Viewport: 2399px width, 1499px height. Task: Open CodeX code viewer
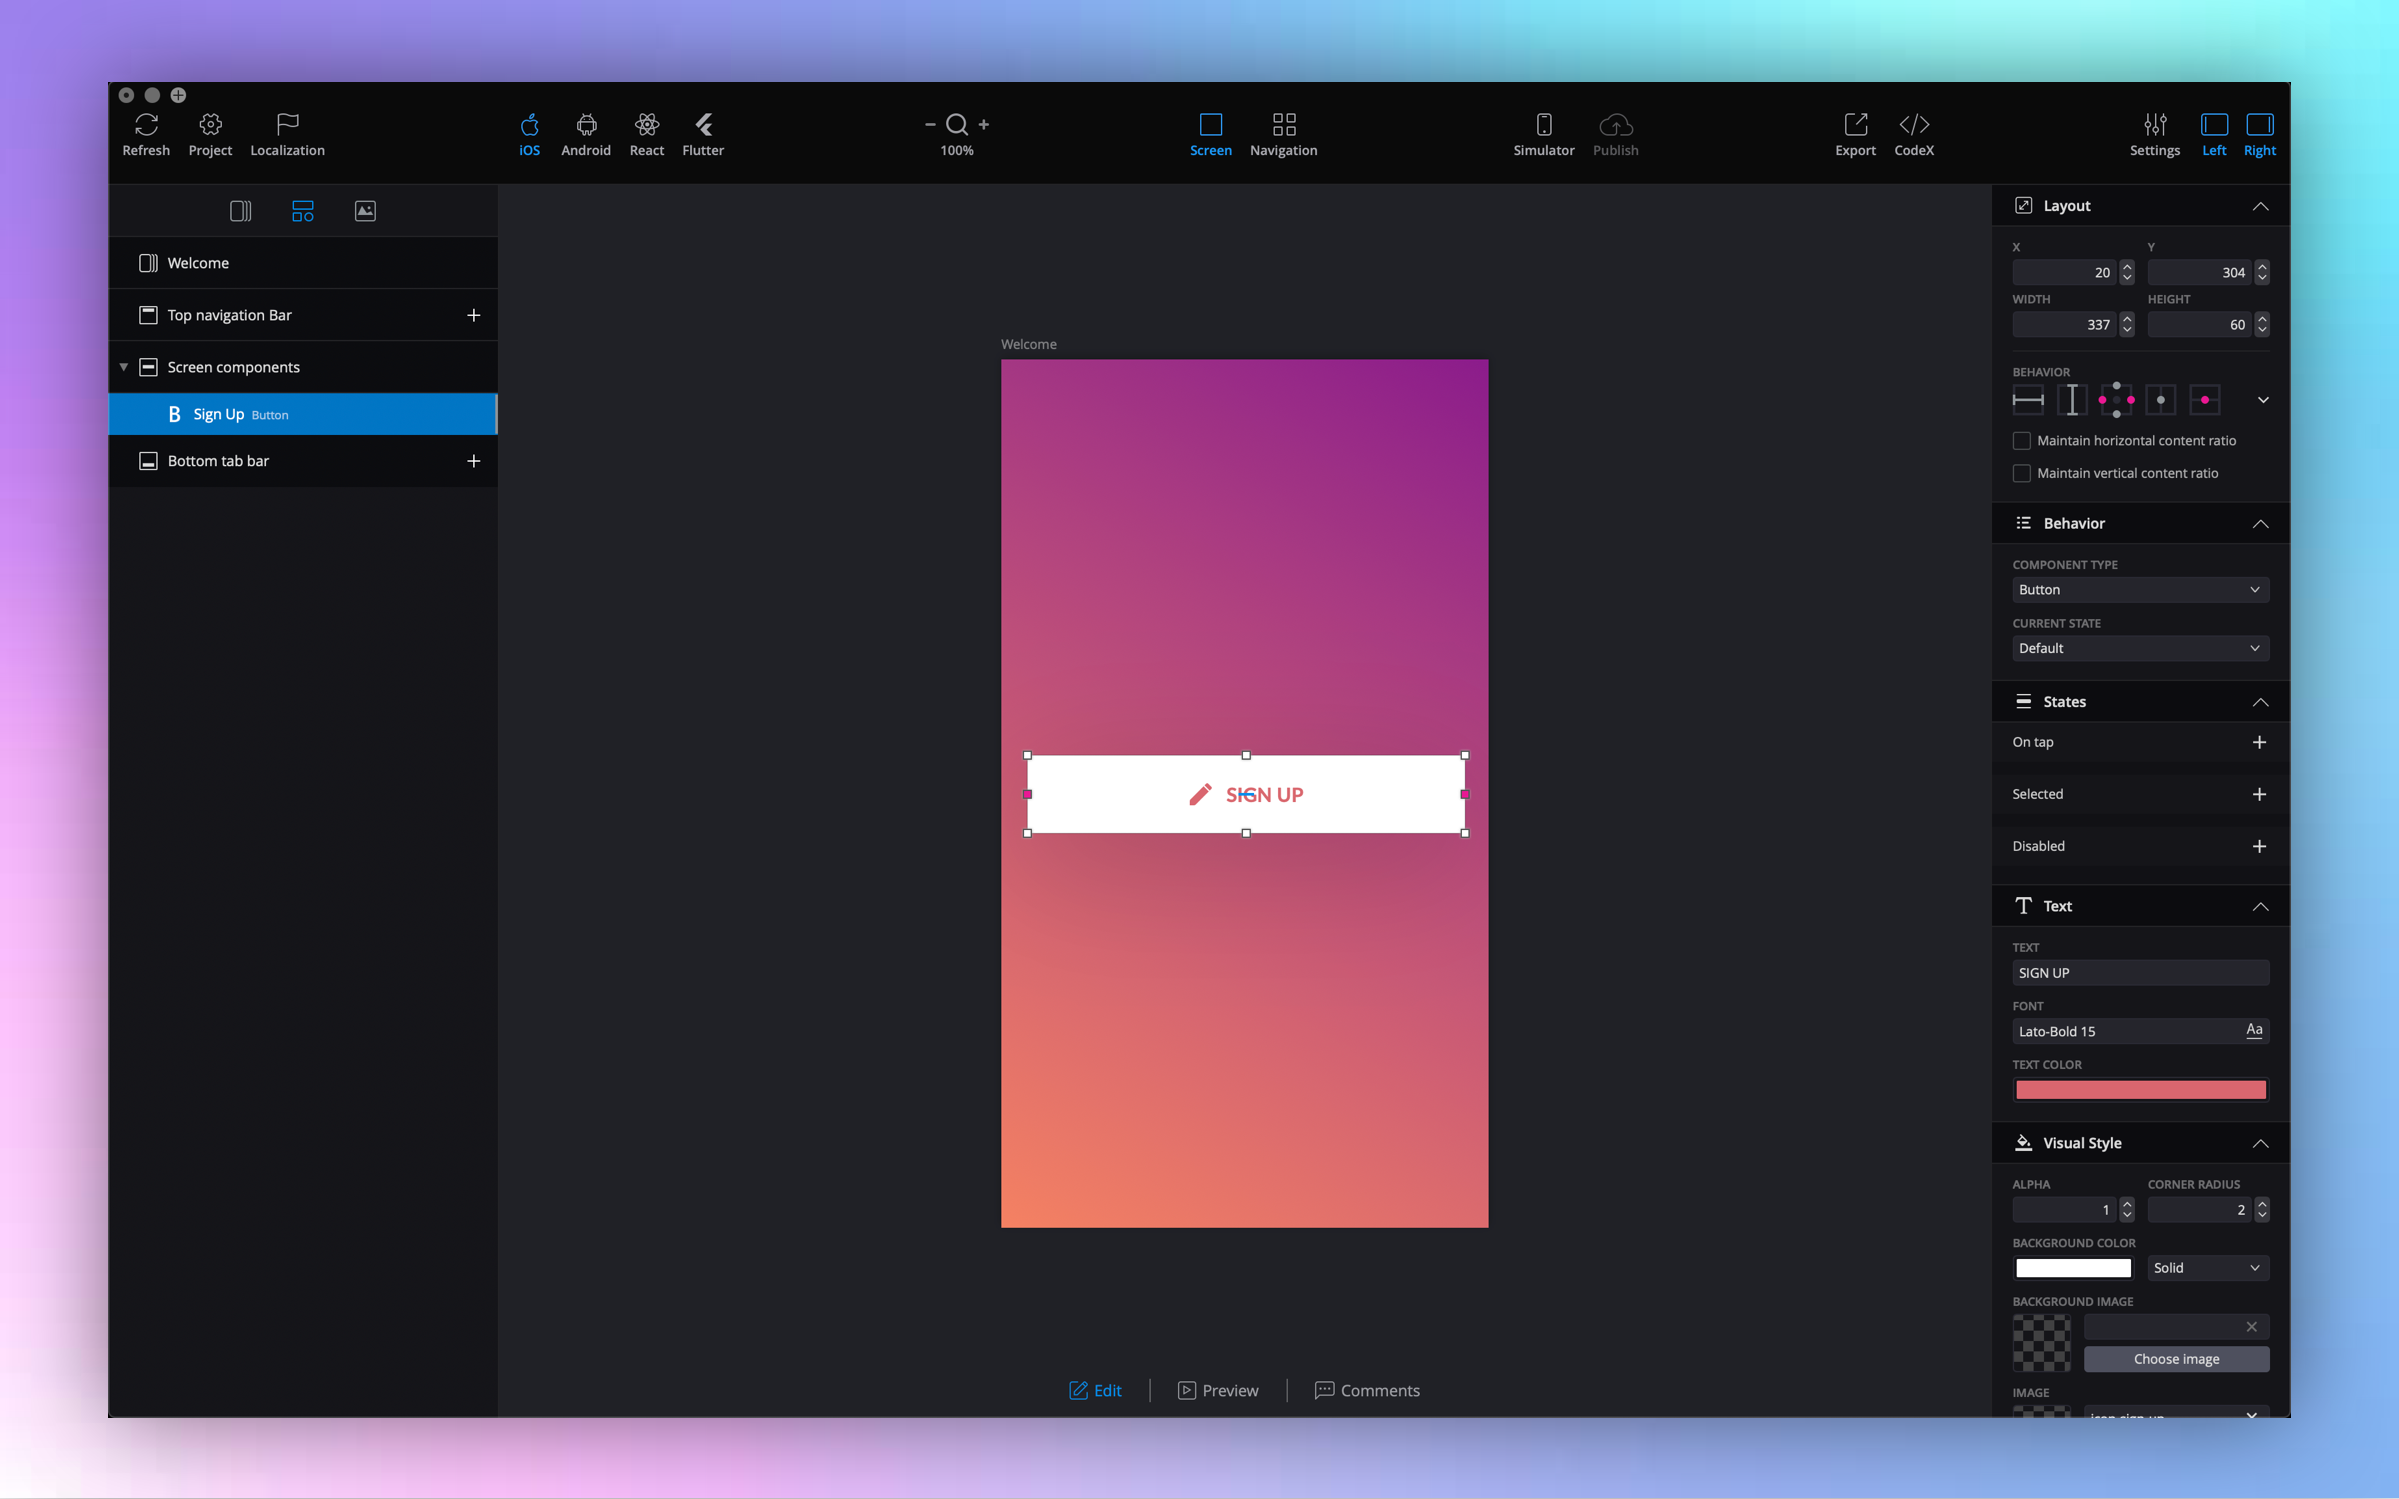tap(1913, 125)
